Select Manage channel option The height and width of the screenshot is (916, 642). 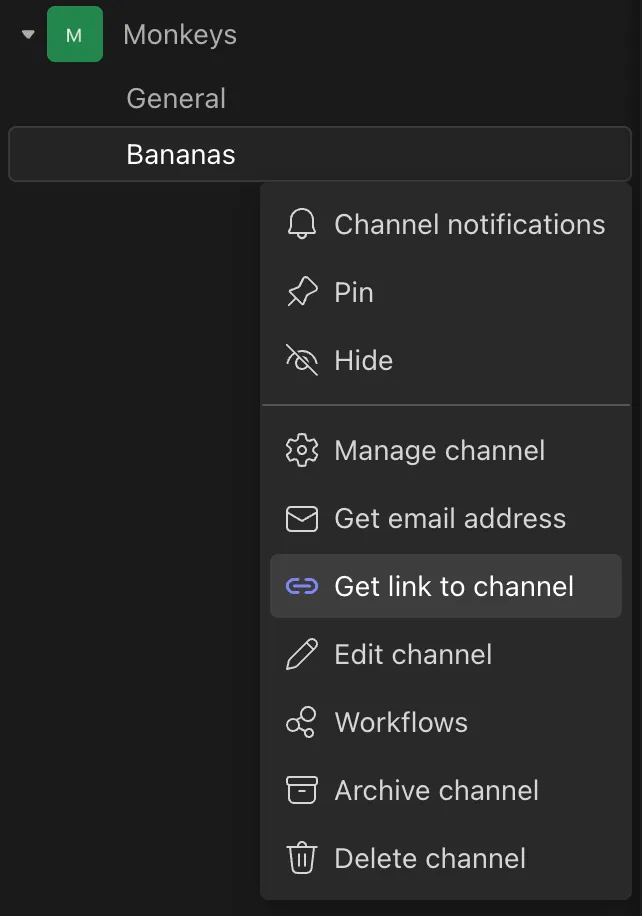coord(446,450)
